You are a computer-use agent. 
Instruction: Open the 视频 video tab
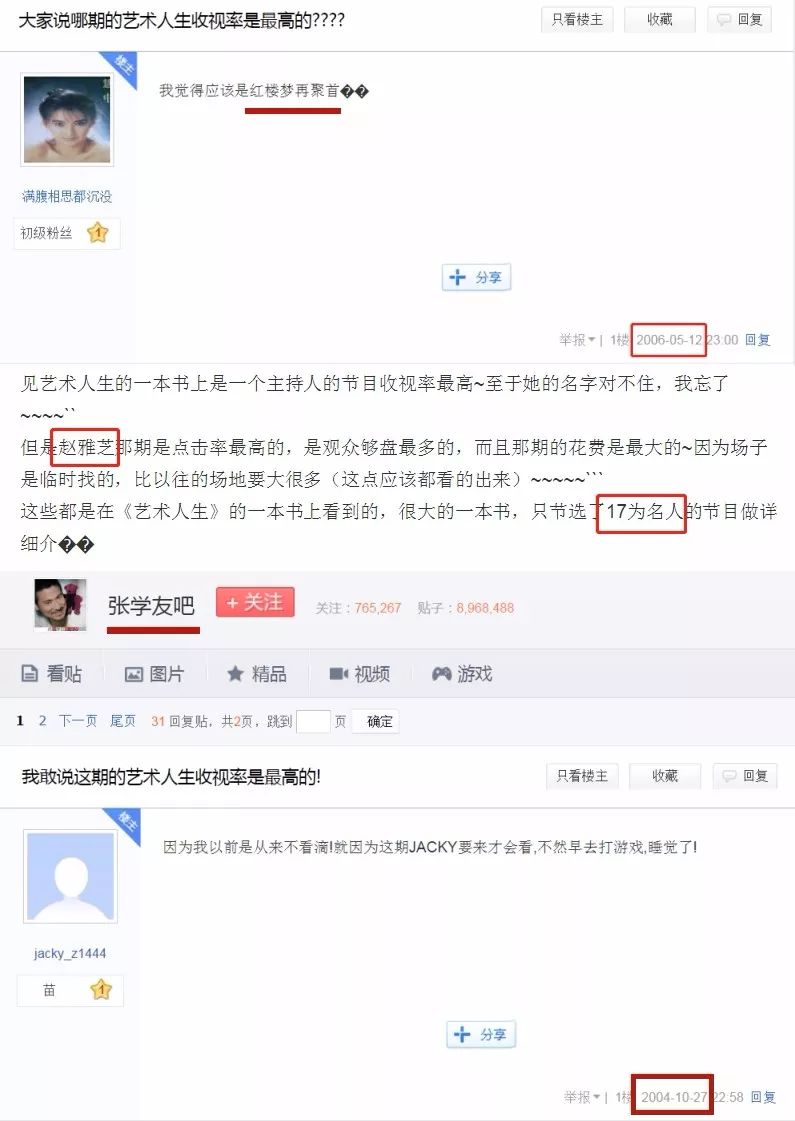point(359,673)
